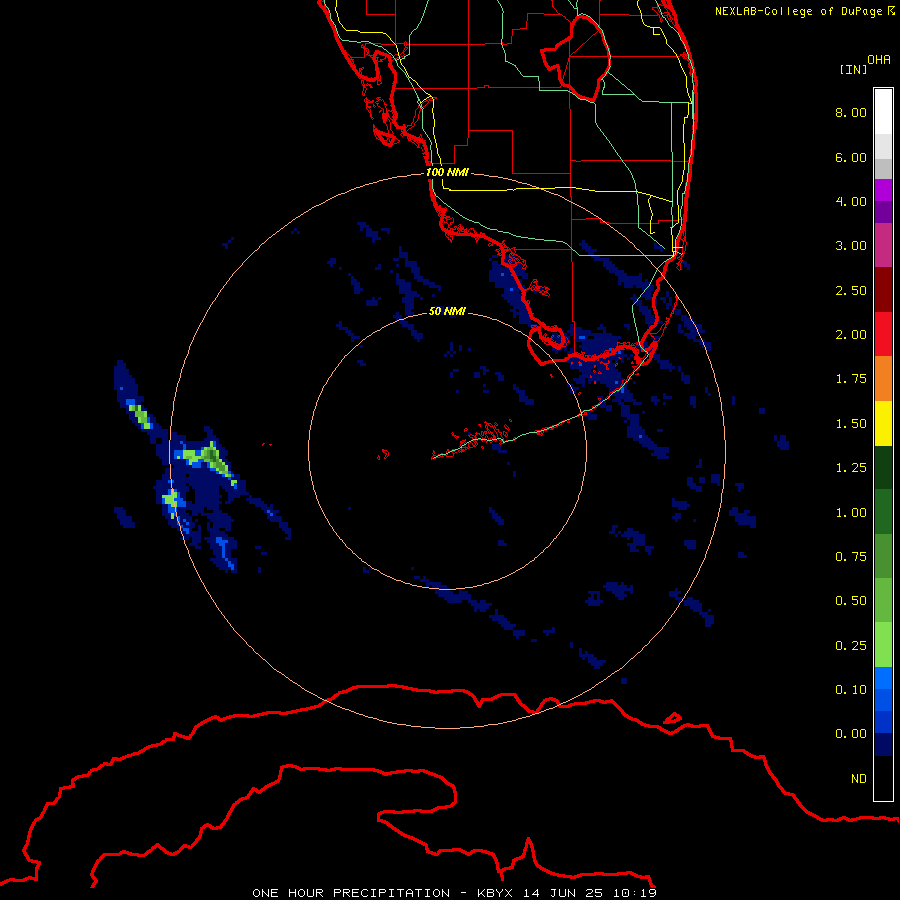Click the 1.50 scale value
The height and width of the screenshot is (900, 900).
[851, 424]
